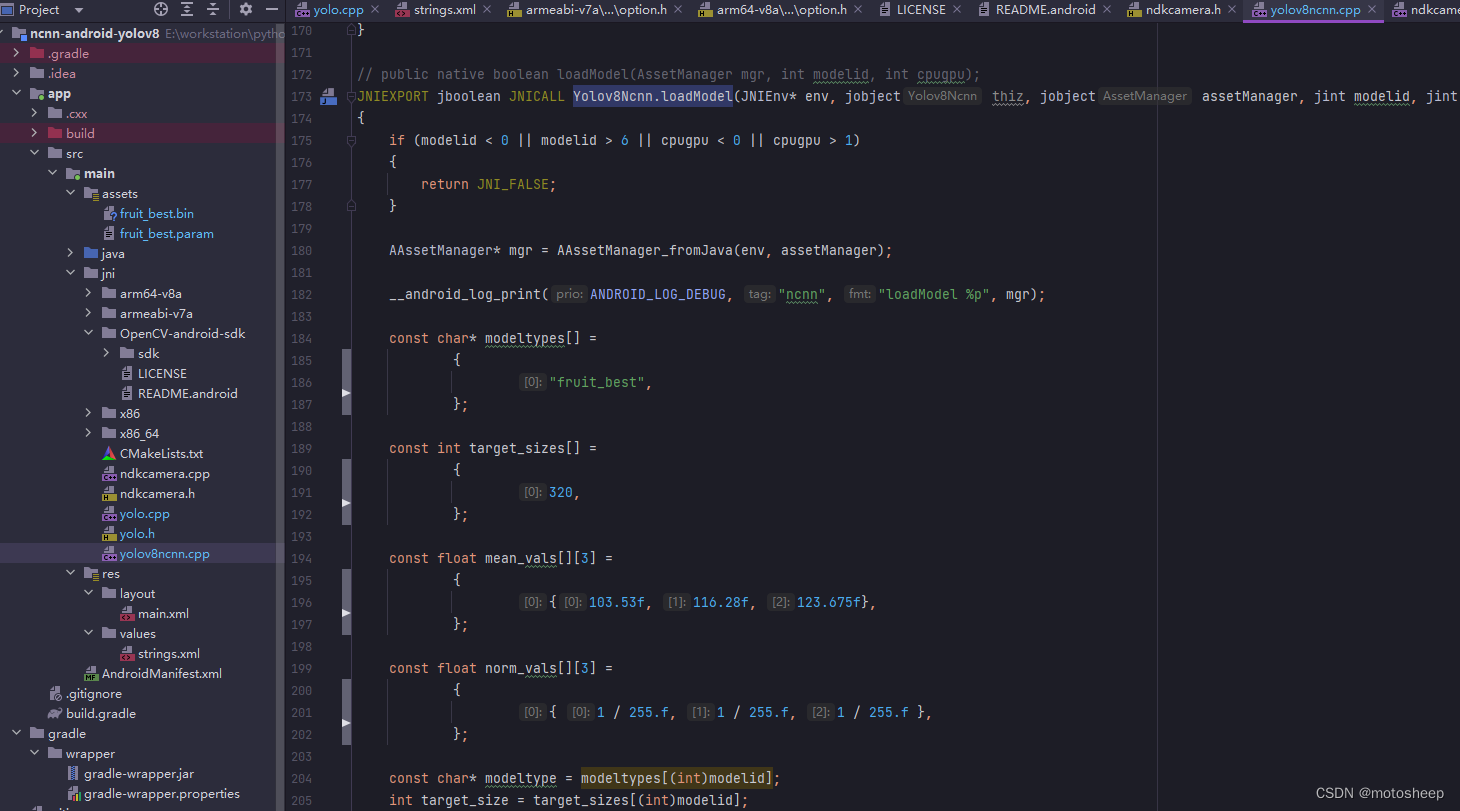Select AndroidManifest.xml
This screenshot has height=811, width=1460.
click(x=162, y=673)
